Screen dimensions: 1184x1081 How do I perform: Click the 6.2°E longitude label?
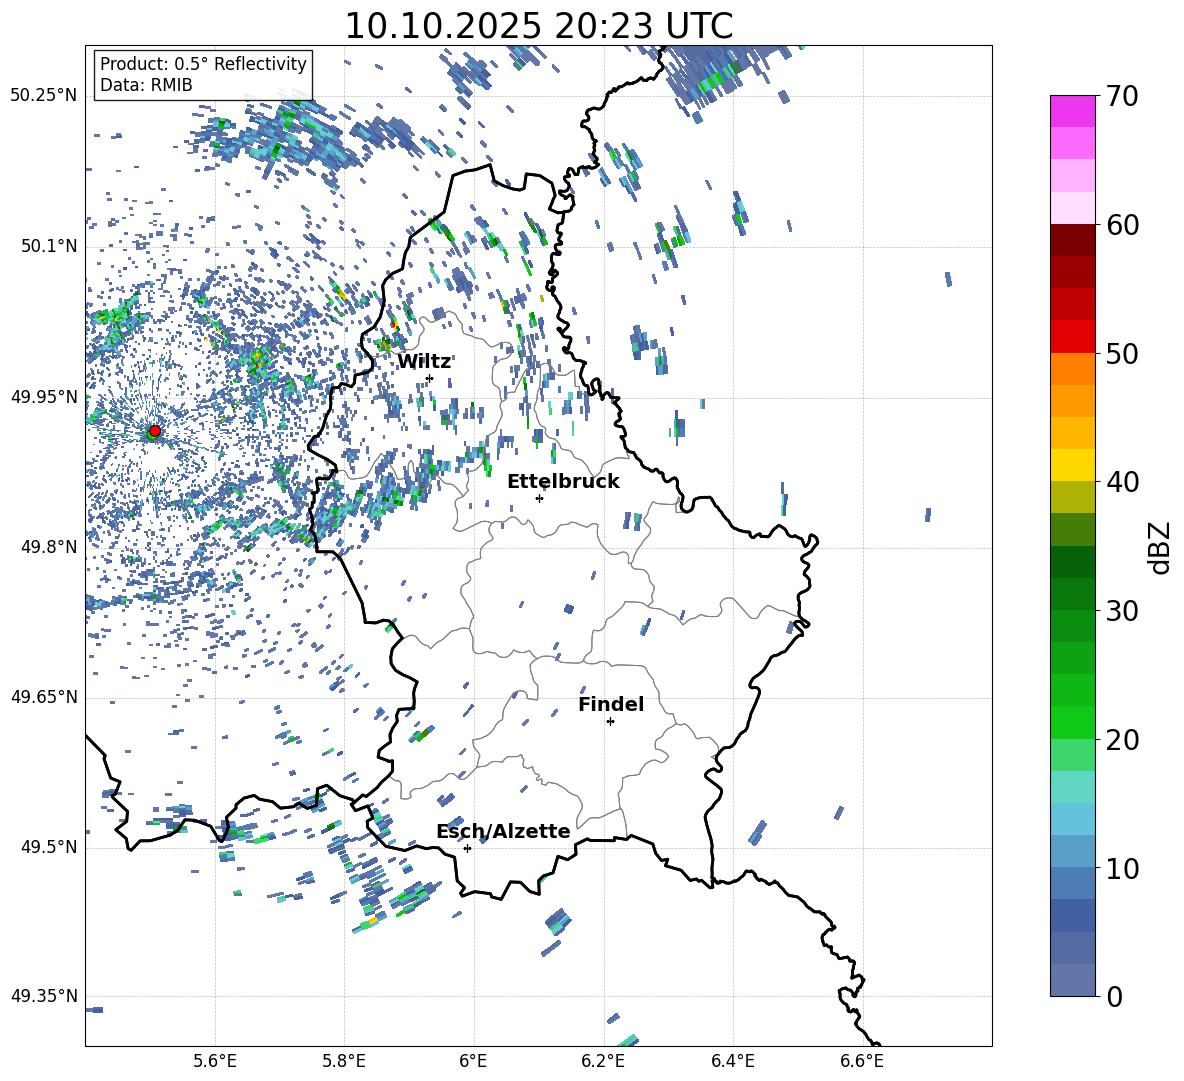603,1061
